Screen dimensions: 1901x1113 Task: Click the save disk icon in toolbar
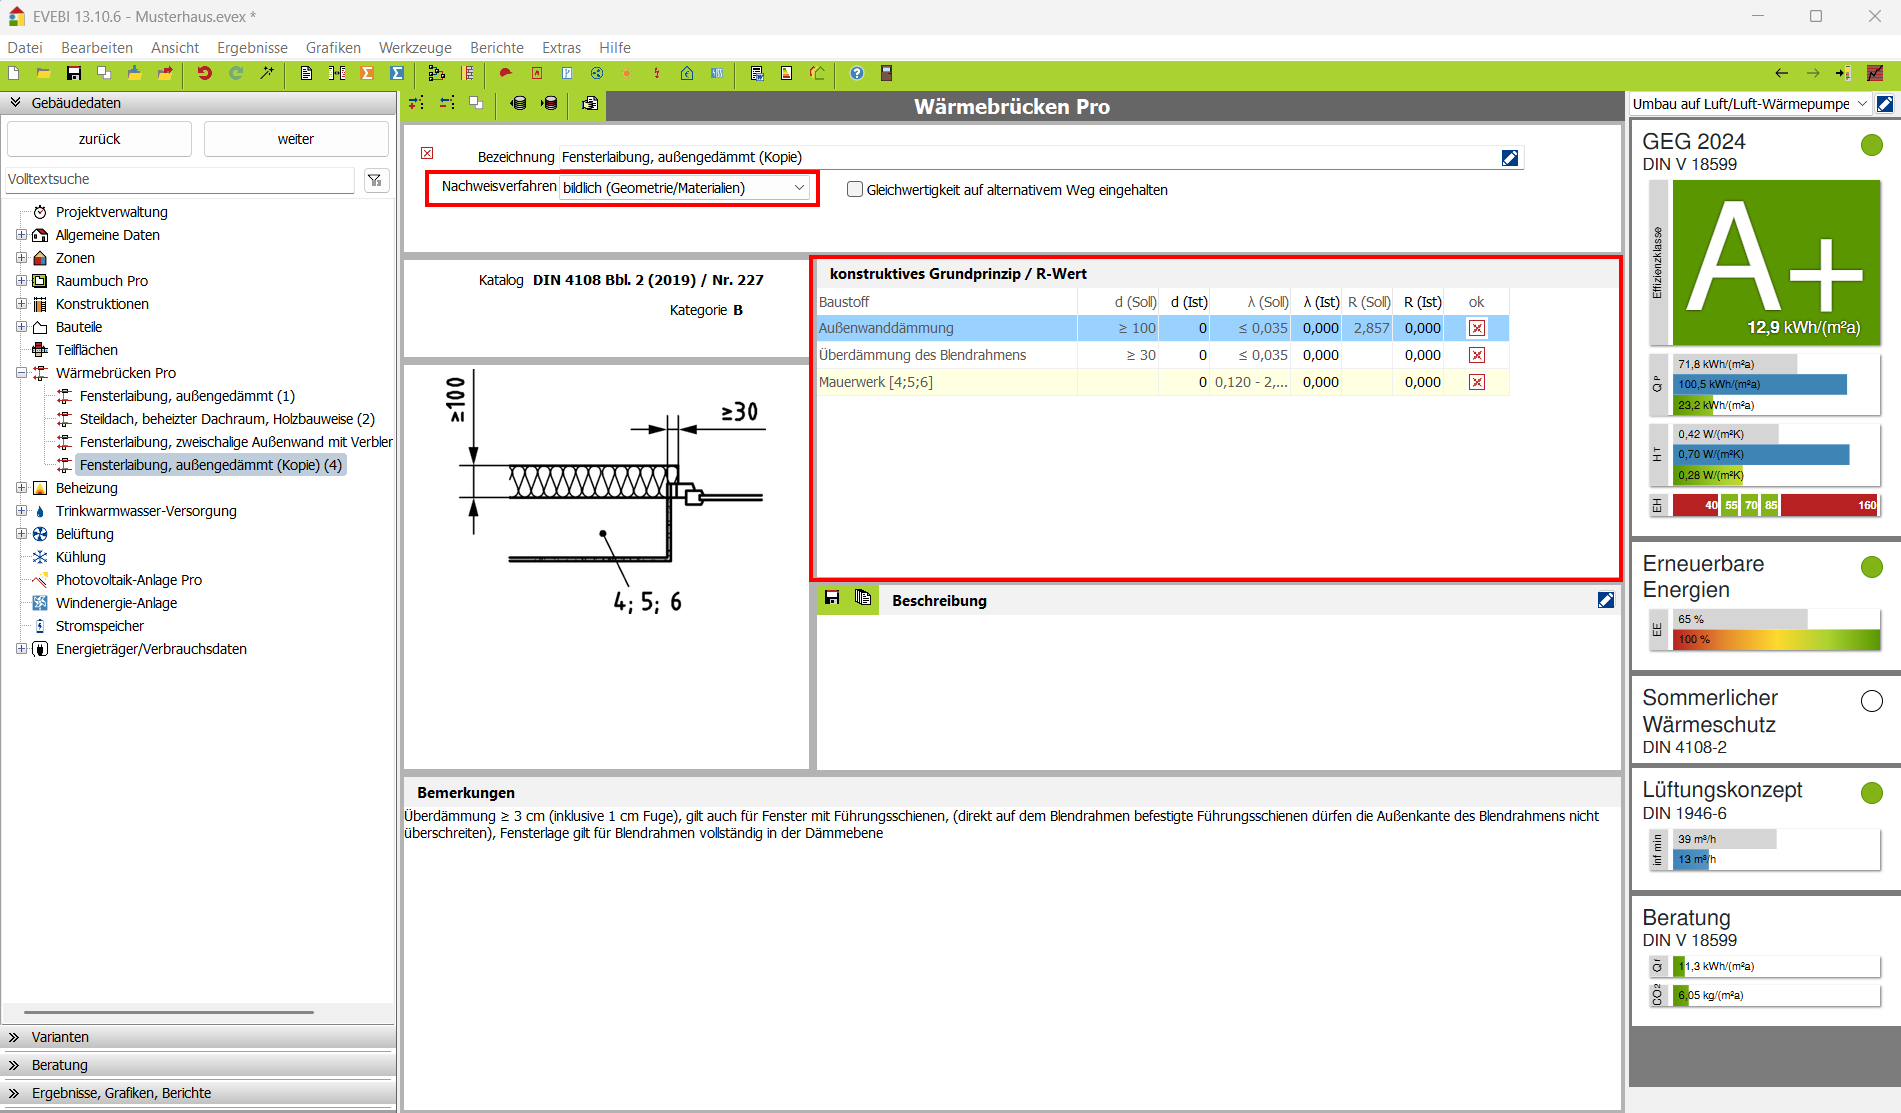pos(73,73)
